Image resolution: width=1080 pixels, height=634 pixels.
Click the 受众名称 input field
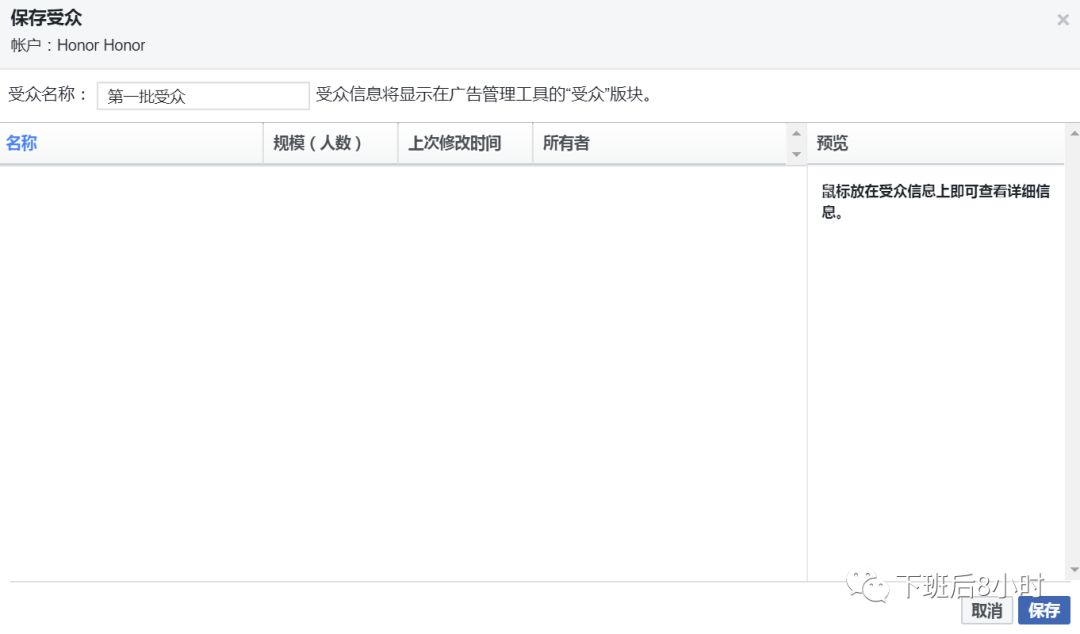click(202, 96)
